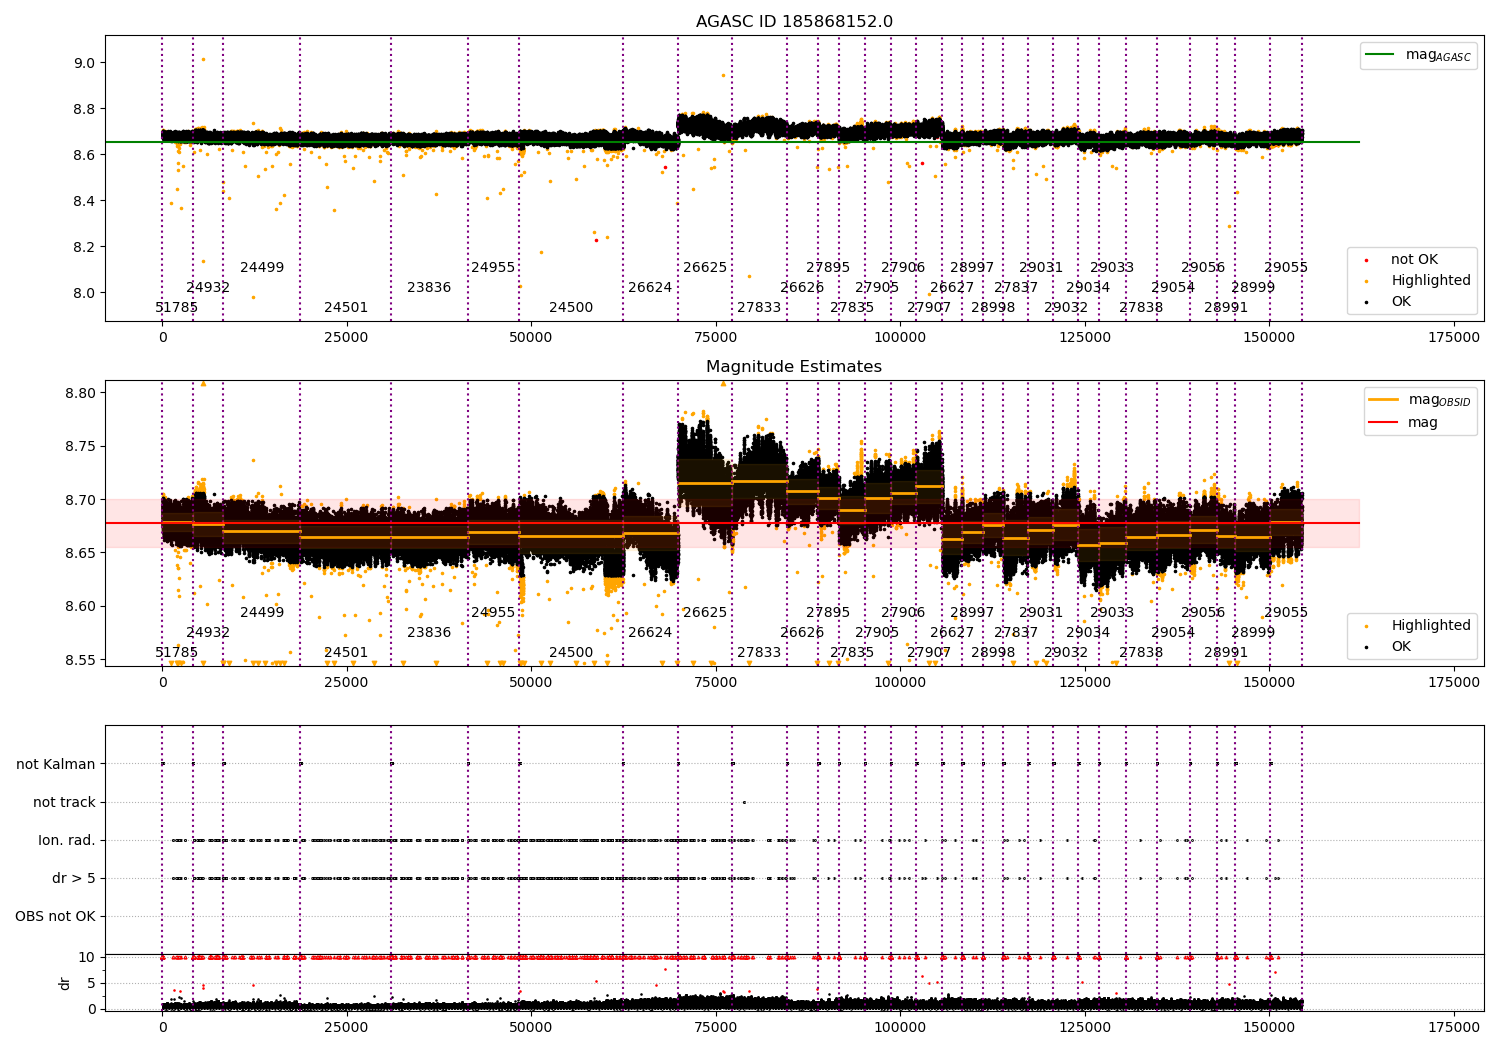The height and width of the screenshot is (1050, 1500).
Task: Click the 9.0 y-tick in top plot
Action: (84, 63)
